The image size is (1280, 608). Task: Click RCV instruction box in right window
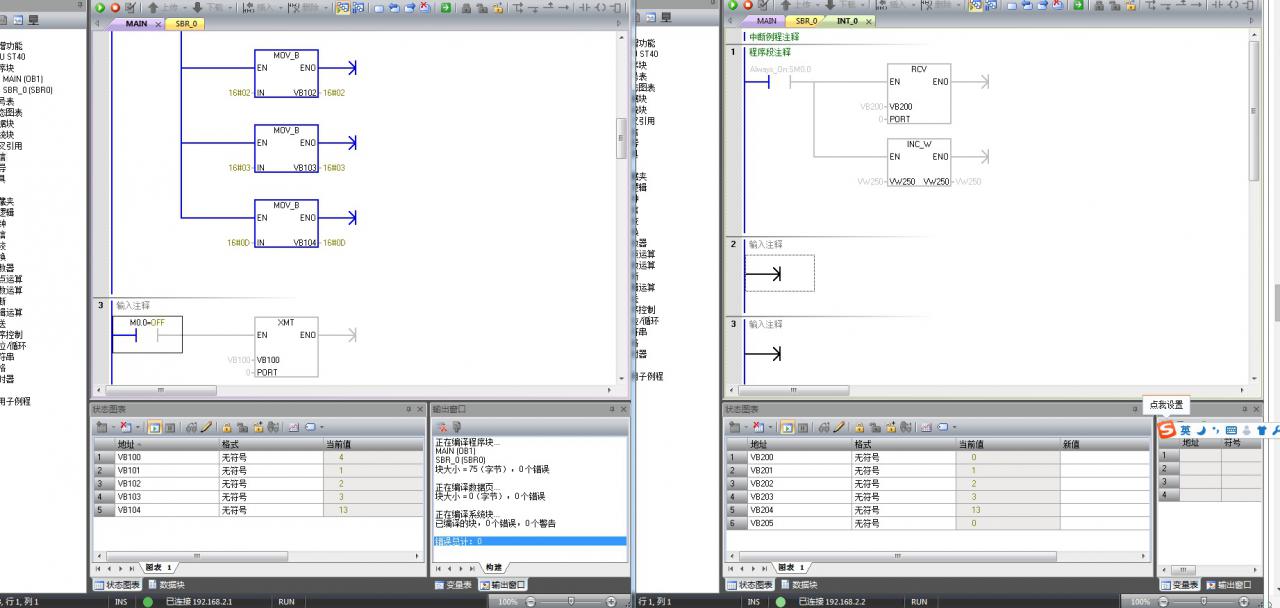919,94
